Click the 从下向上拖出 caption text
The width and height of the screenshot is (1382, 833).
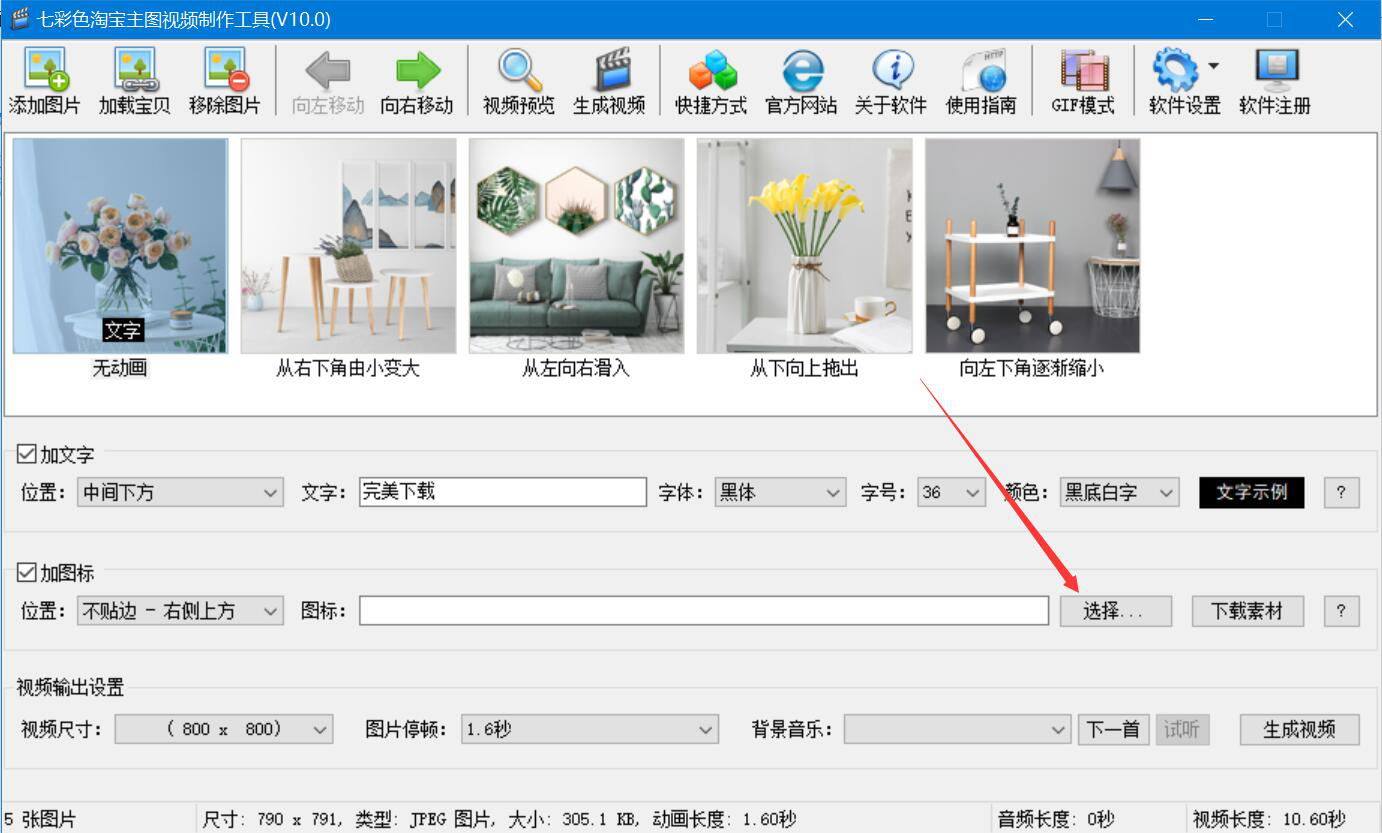tap(804, 368)
